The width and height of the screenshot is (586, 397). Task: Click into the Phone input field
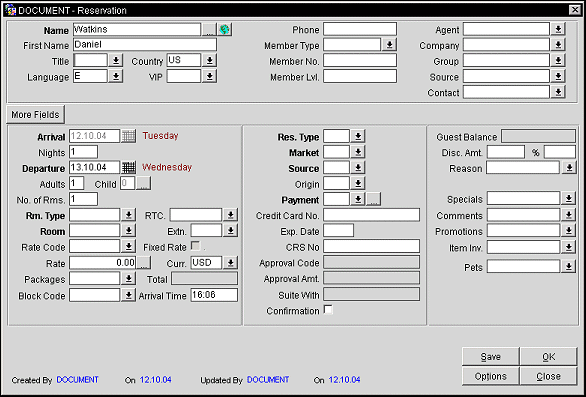(360, 29)
